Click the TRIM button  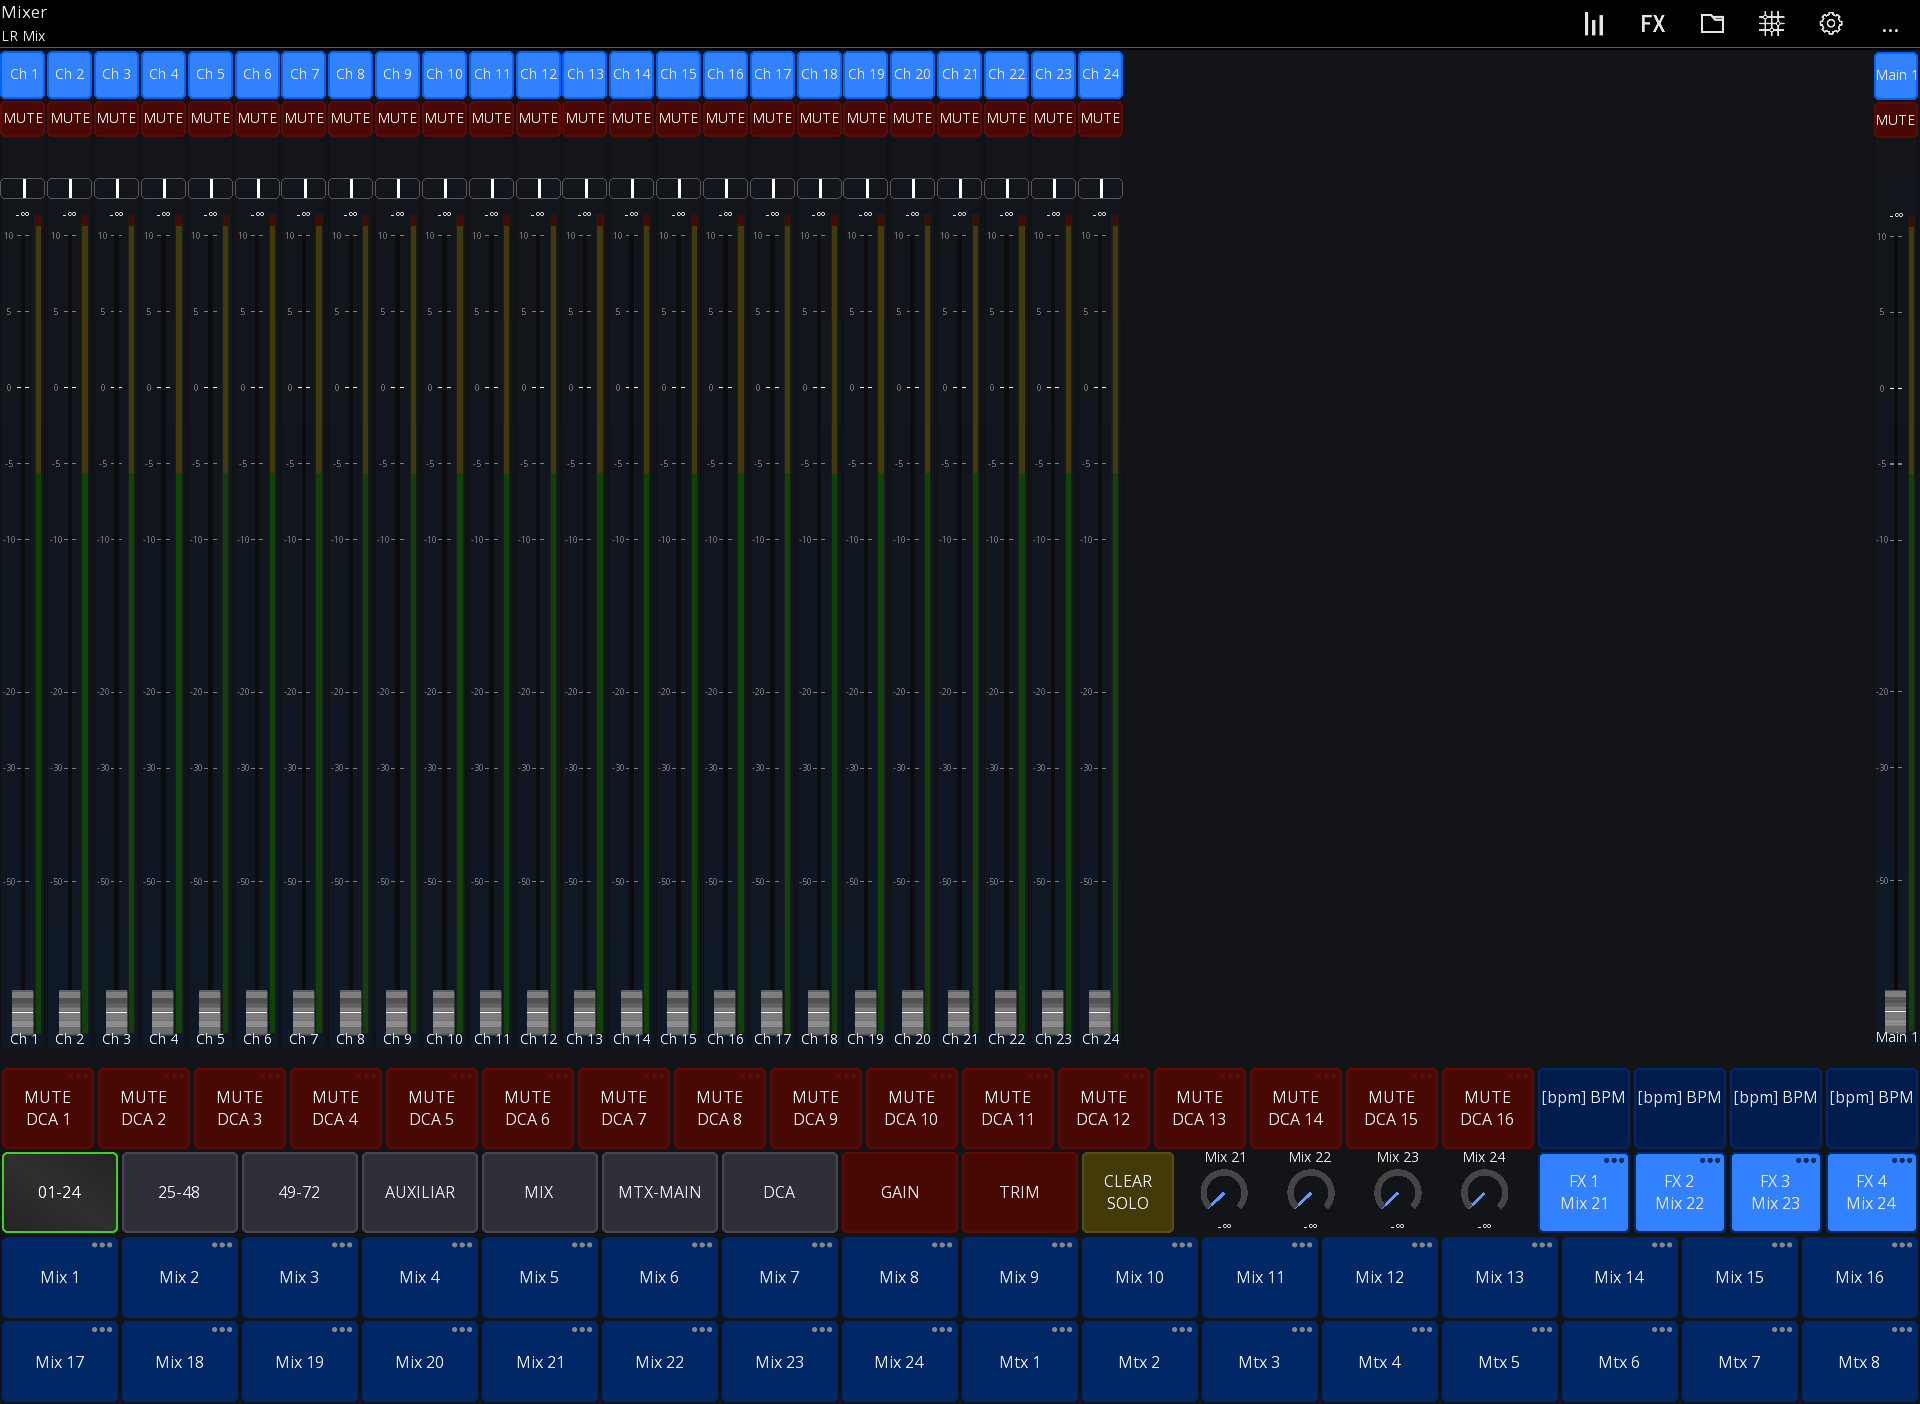(1019, 1192)
